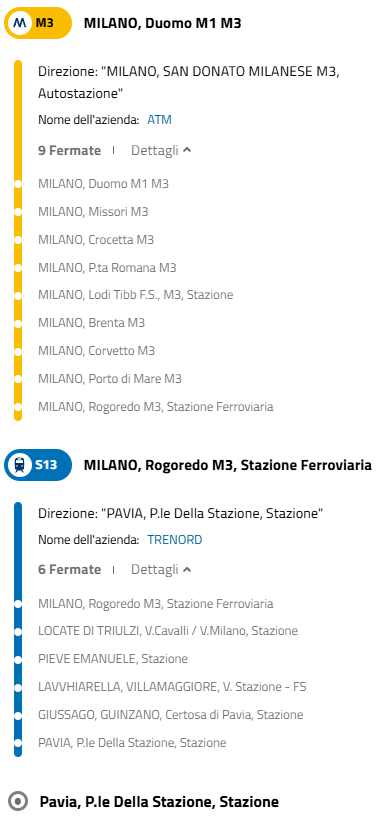This screenshot has width=380, height=817.
Task: Click the Lodi Tibb stop dot marker
Action: click(18, 295)
